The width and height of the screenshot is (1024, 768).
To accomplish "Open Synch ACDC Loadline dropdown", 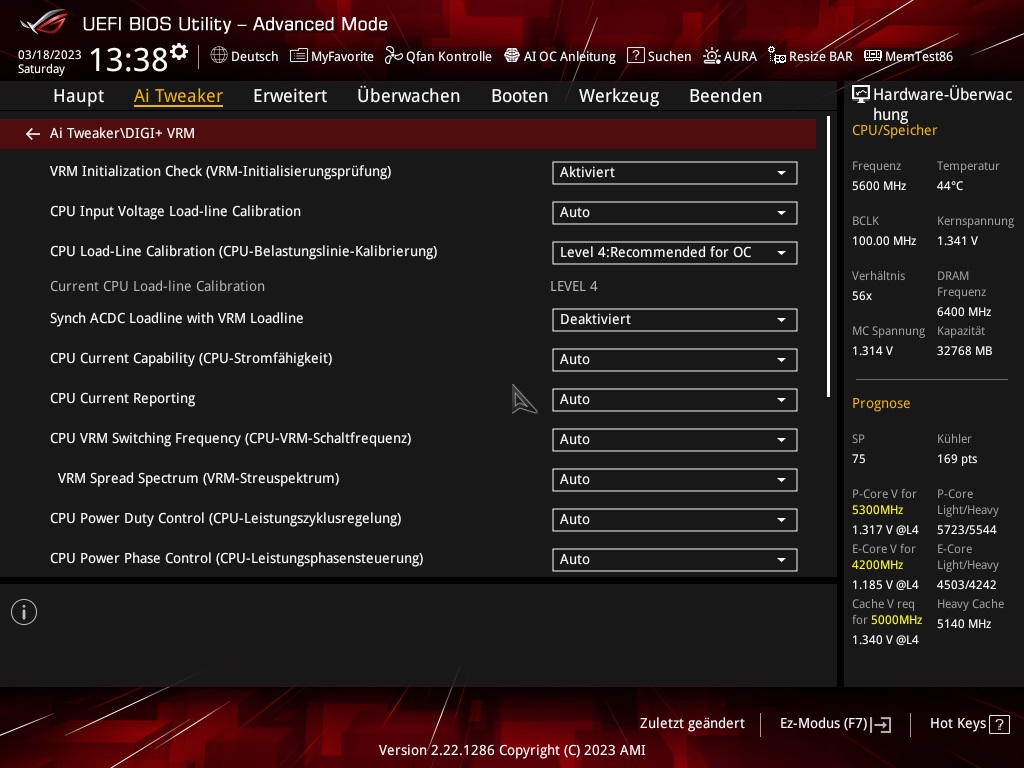I will point(675,319).
